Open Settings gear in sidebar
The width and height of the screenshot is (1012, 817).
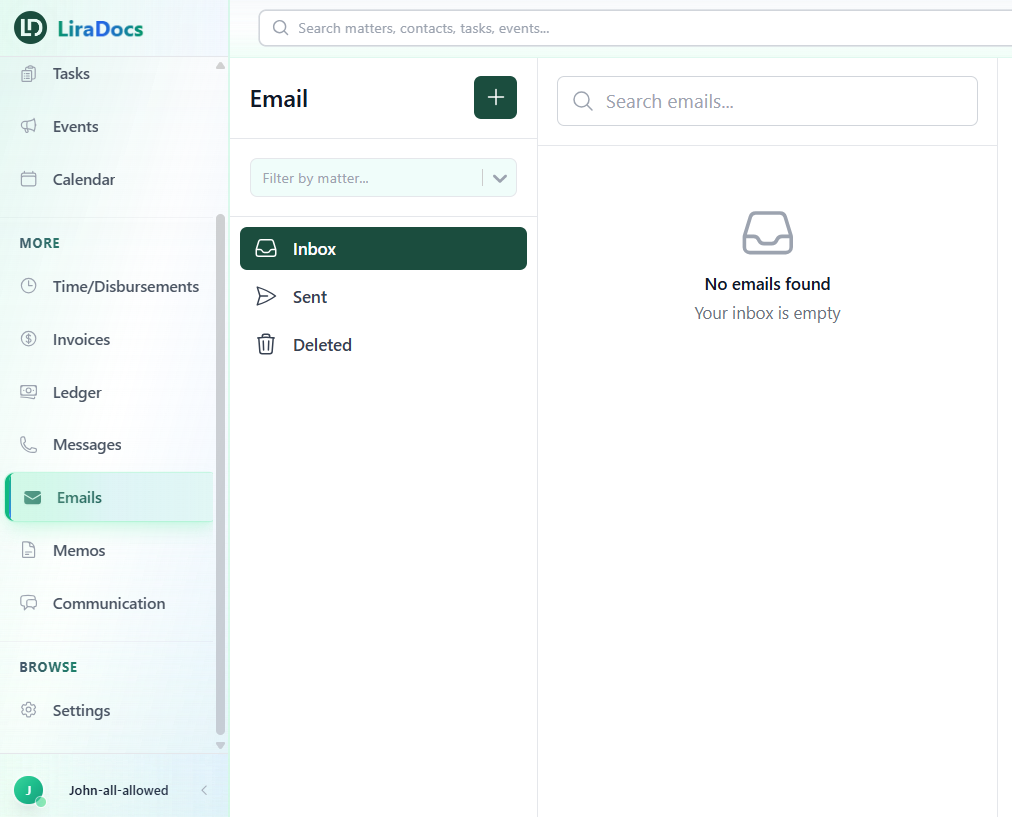click(x=29, y=711)
